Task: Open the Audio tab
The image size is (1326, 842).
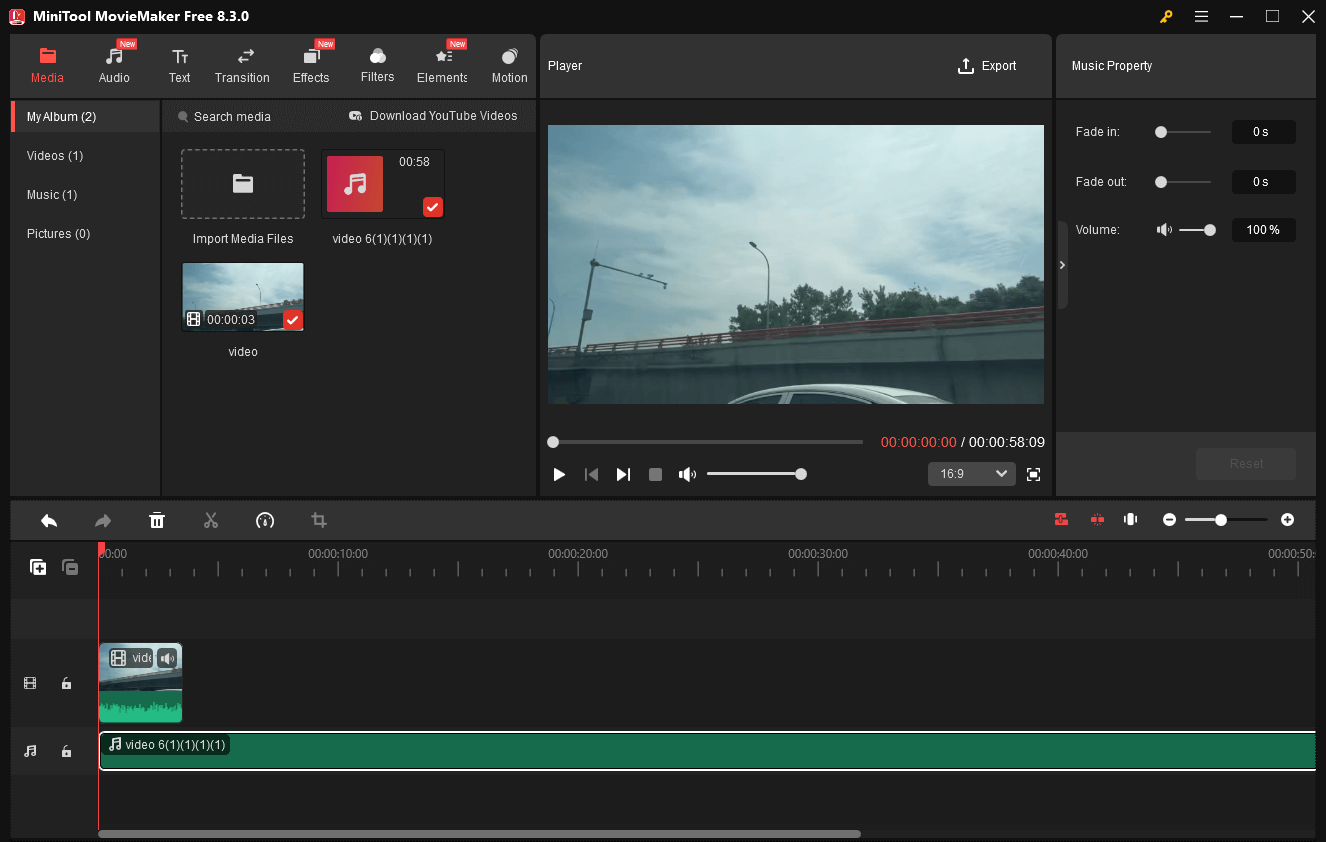Action: coord(114,65)
